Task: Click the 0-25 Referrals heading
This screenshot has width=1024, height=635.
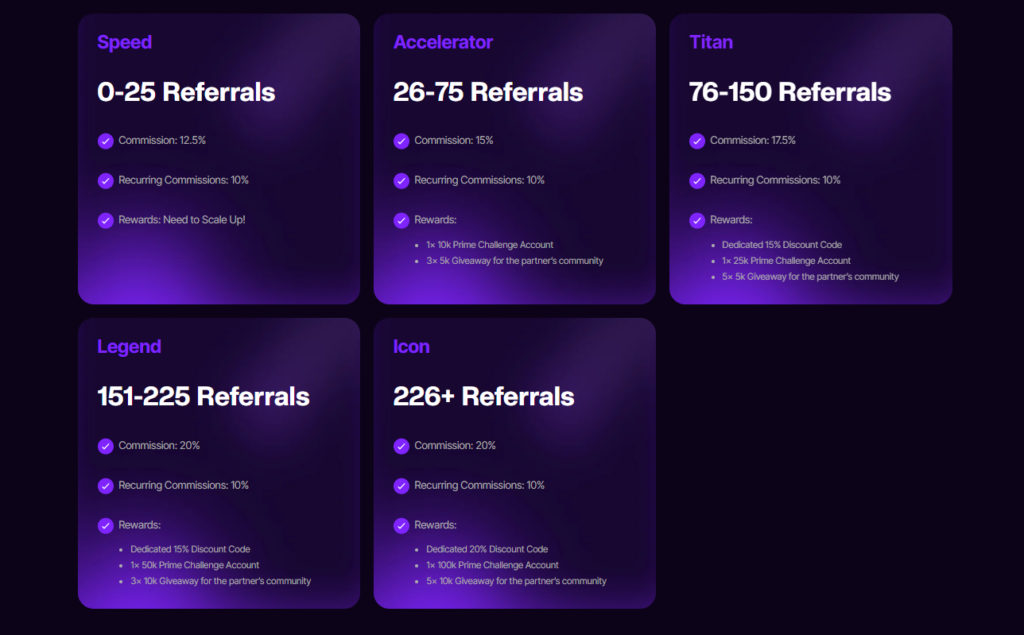Action: [x=186, y=92]
